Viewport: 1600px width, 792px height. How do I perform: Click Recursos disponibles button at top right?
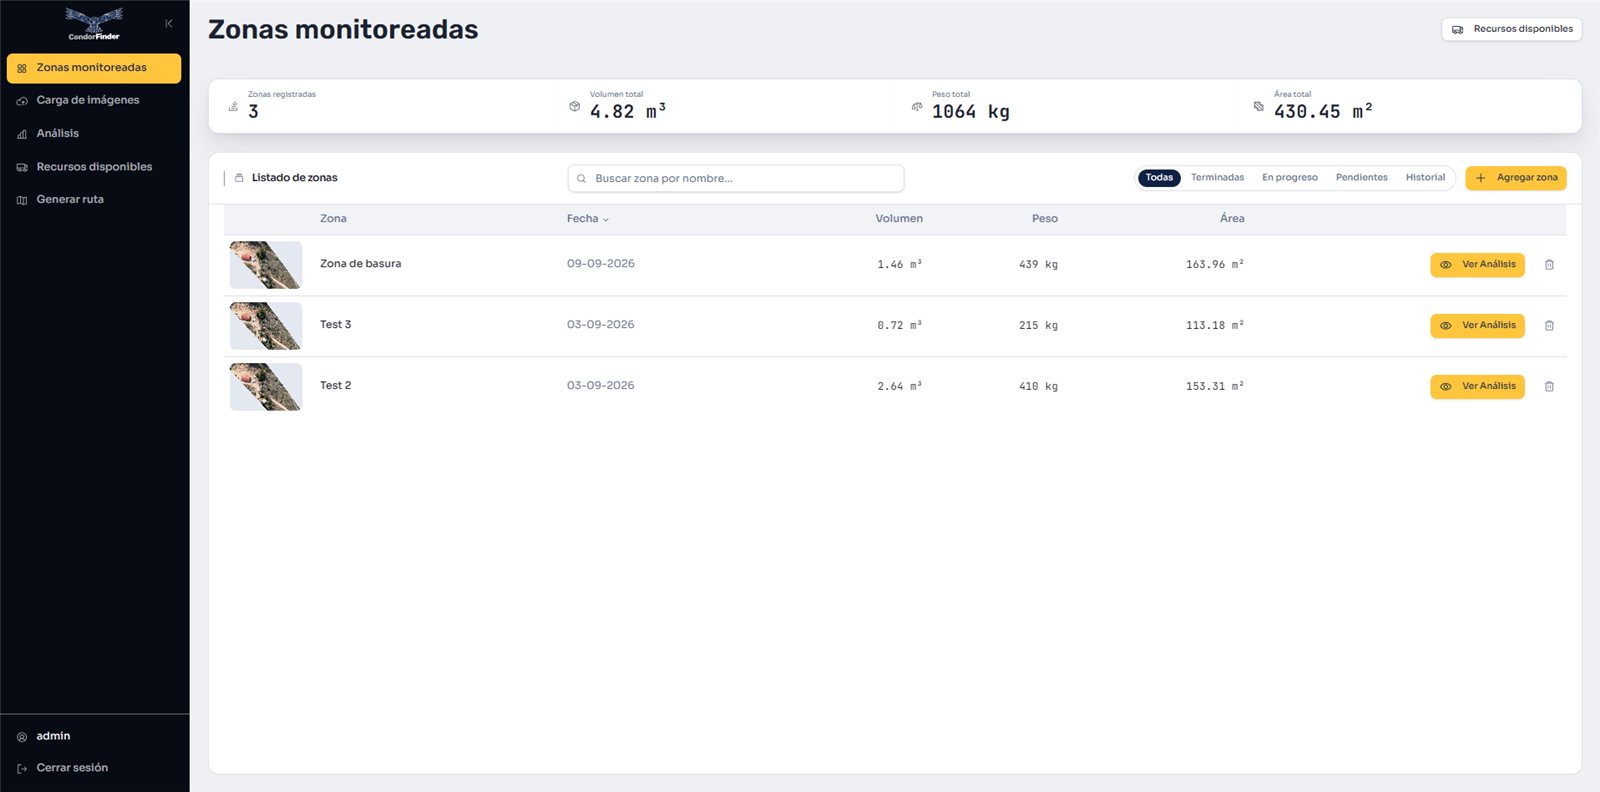coord(1512,29)
